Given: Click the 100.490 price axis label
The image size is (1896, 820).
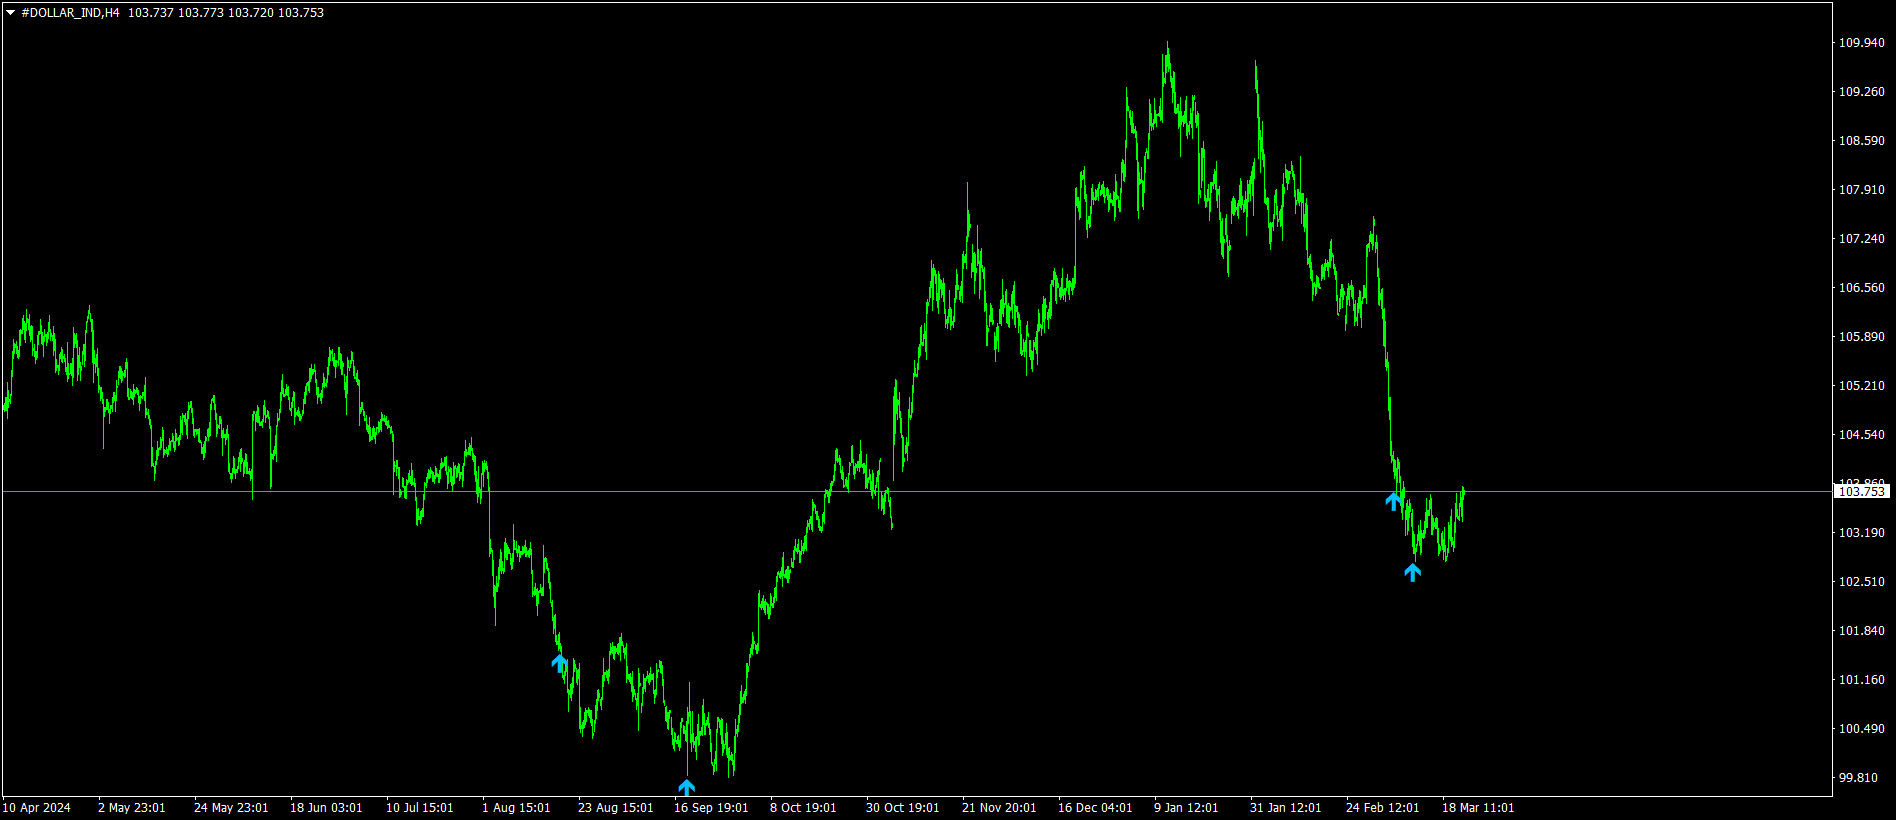Looking at the screenshot, I should (1862, 729).
